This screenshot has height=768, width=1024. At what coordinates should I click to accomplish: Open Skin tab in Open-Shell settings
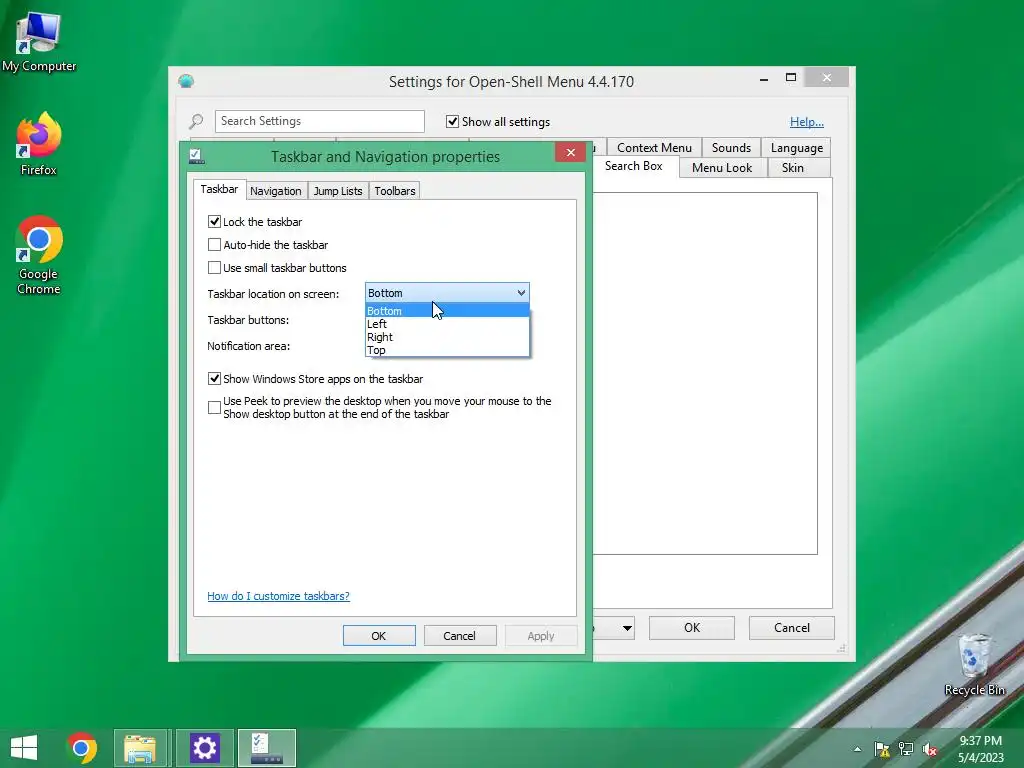[792, 168]
